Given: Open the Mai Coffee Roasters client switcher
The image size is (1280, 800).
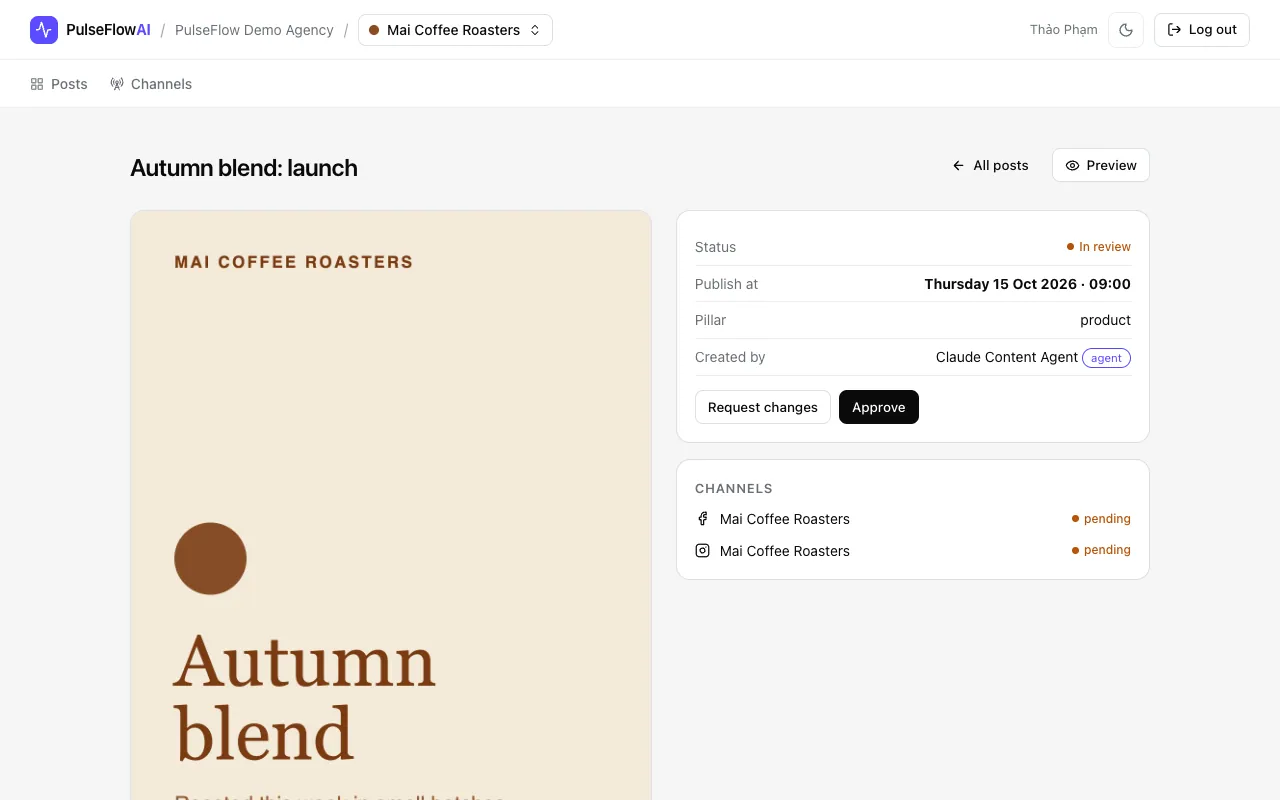Looking at the screenshot, I should [x=455, y=30].
